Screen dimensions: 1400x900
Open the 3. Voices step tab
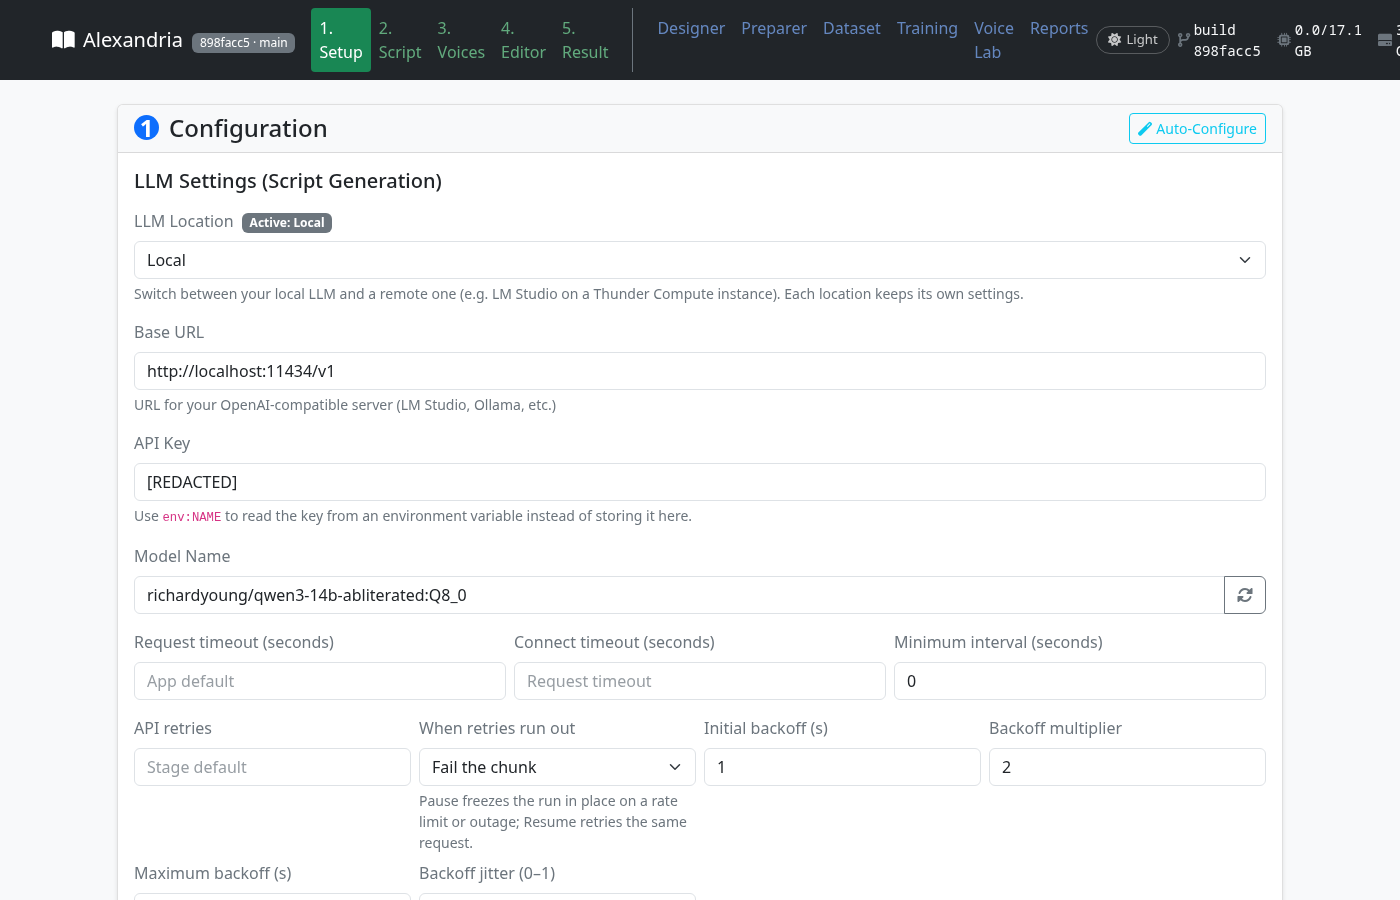click(x=461, y=40)
